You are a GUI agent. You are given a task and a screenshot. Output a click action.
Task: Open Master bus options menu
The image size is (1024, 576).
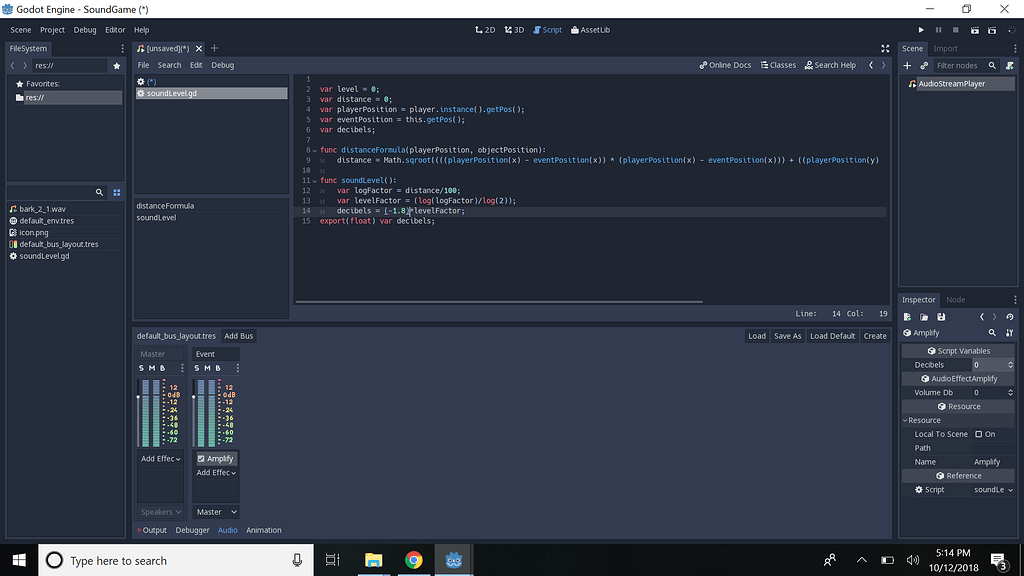(182, 368)
